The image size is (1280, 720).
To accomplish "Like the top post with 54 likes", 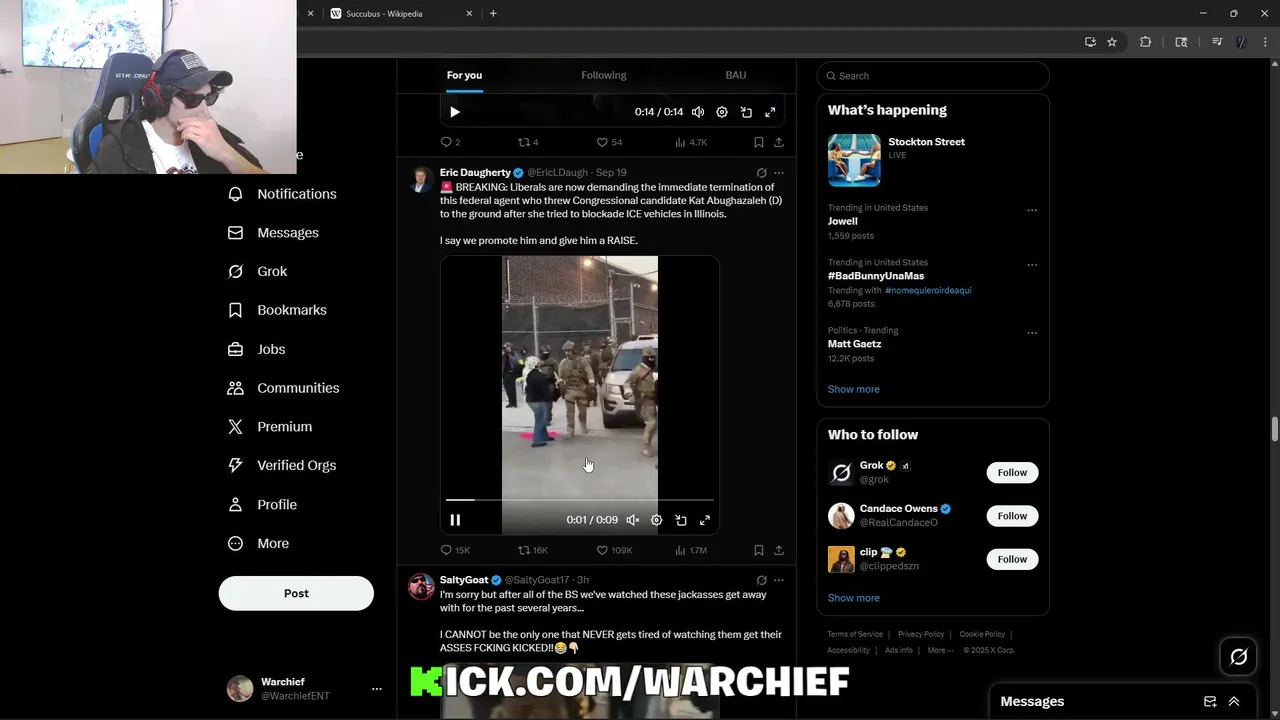I will point(609,142).
